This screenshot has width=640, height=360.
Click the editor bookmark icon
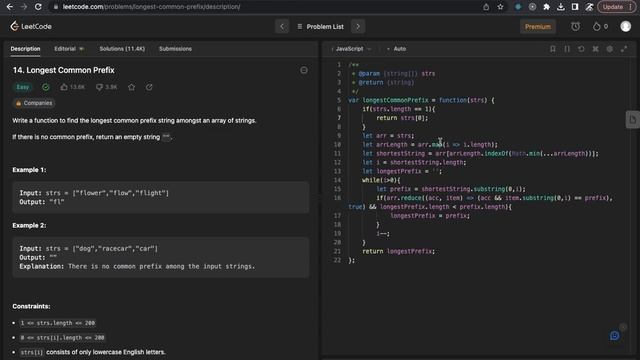pyautogui.click(x=553, y=49)
